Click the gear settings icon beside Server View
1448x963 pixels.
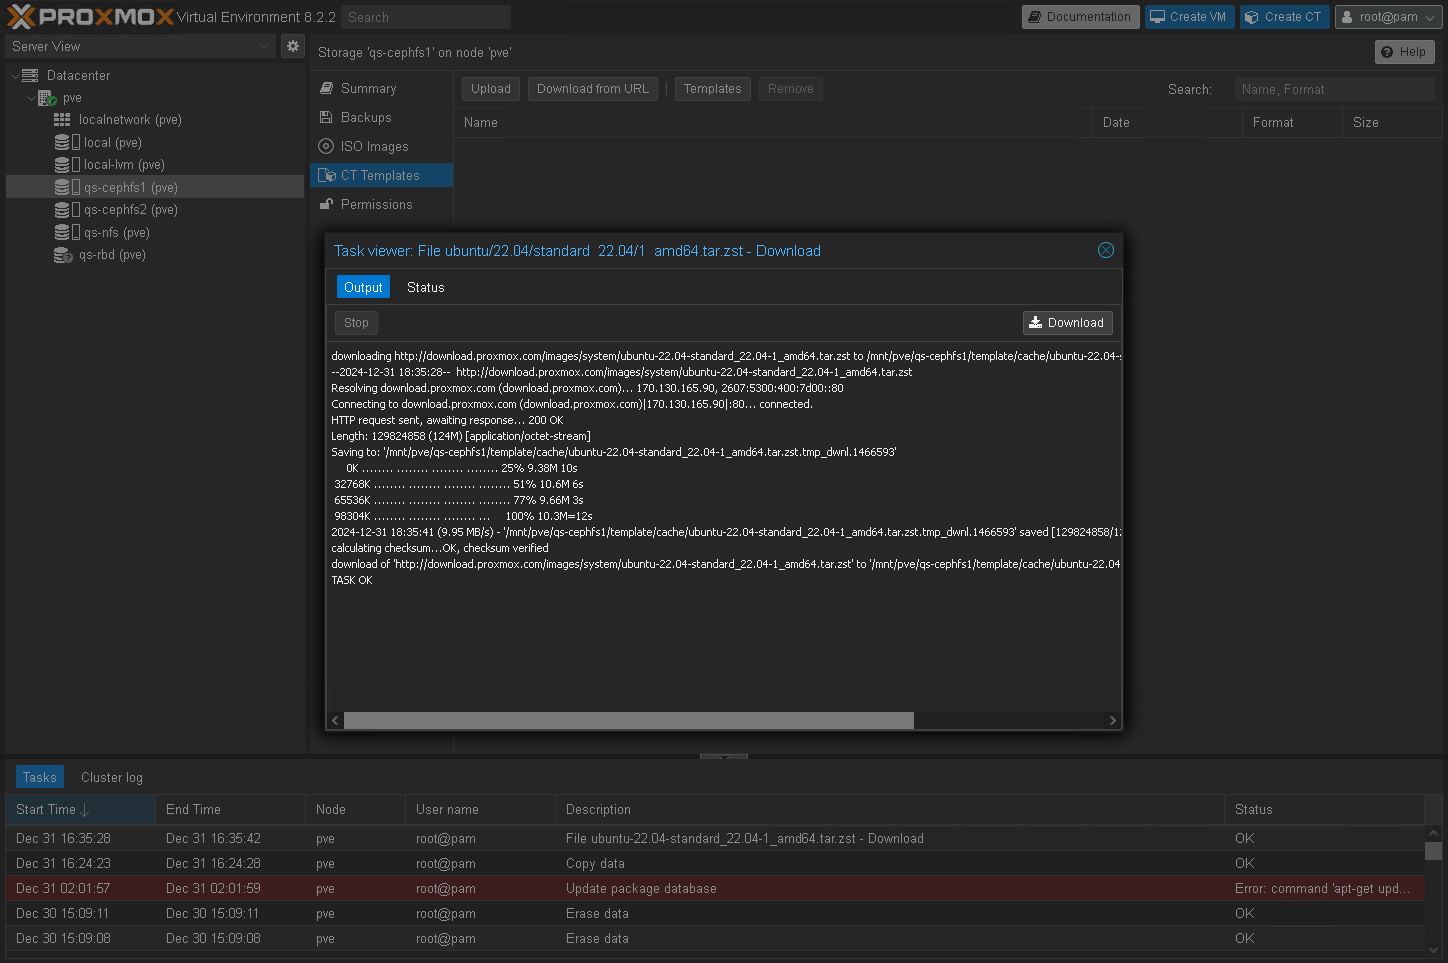[292, 46]
